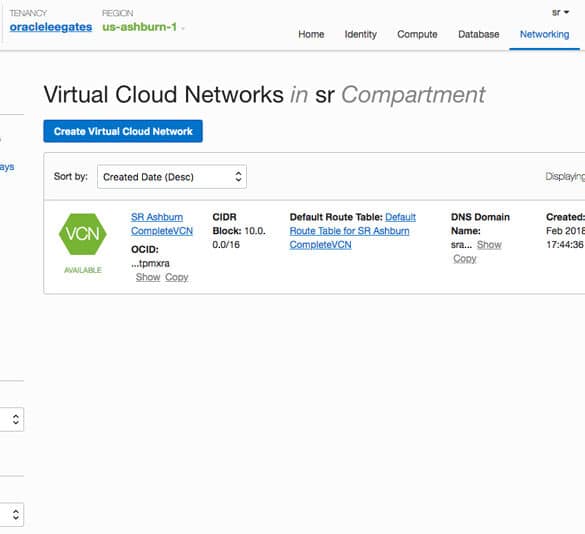
Task: Copy the DNS domain name
Action: click(464, 259)
